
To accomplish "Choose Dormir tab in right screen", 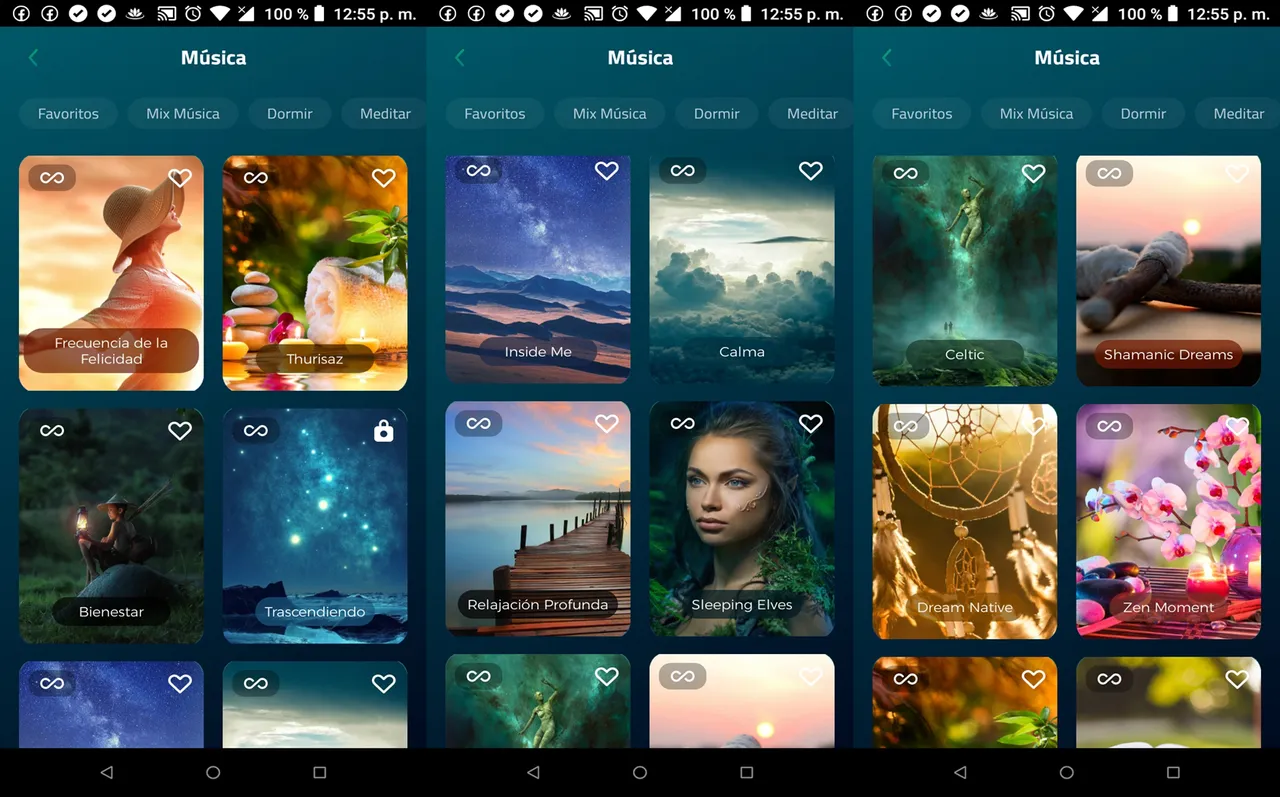I will 1144,114.
